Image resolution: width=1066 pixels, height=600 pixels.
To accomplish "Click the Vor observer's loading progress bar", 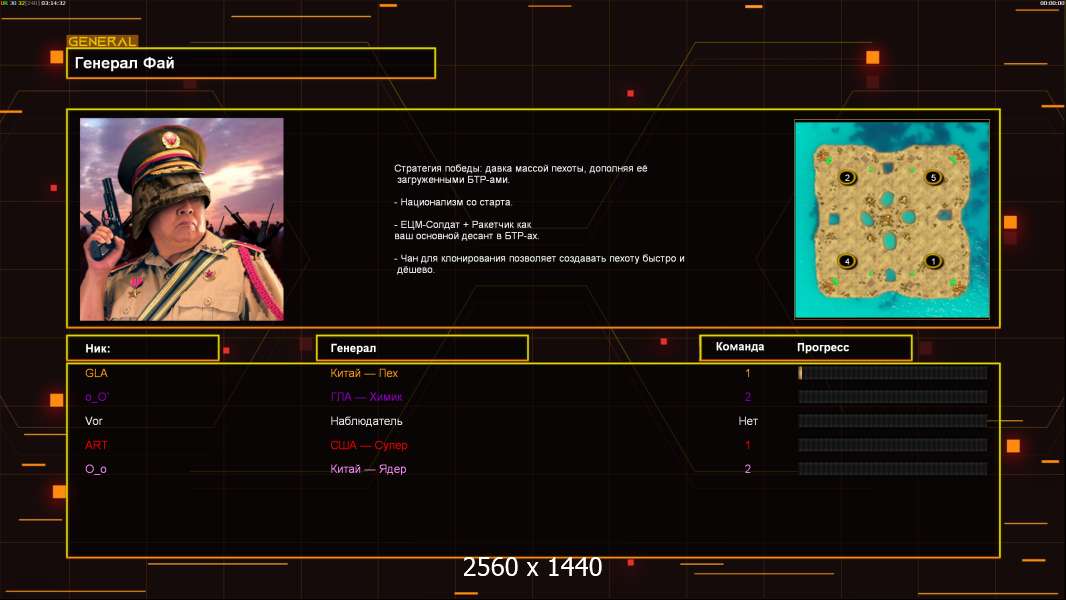I will click(x=893, y=421).
